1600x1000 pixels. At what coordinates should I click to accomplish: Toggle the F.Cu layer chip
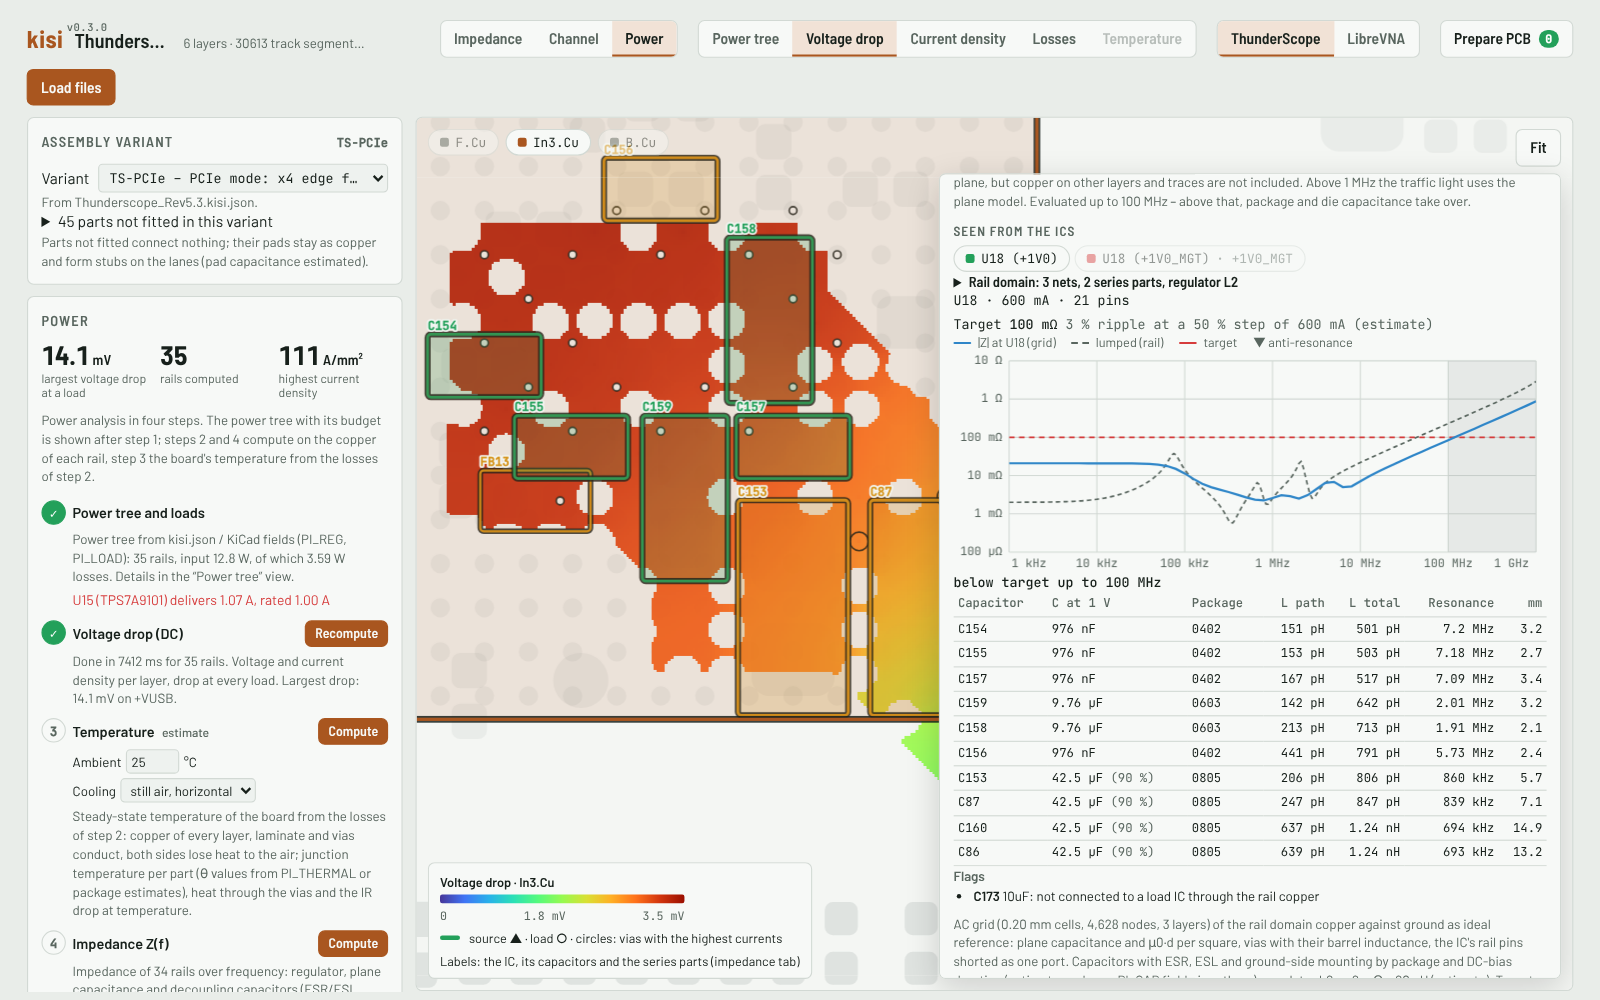(x=463, y=143)
